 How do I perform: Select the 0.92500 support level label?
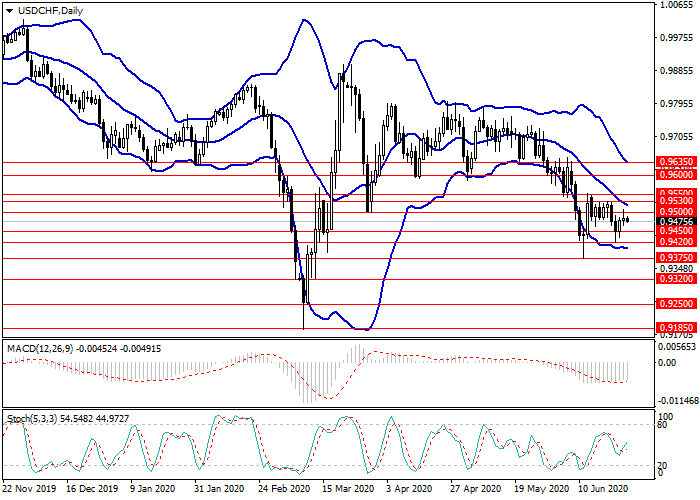[673, 305]
